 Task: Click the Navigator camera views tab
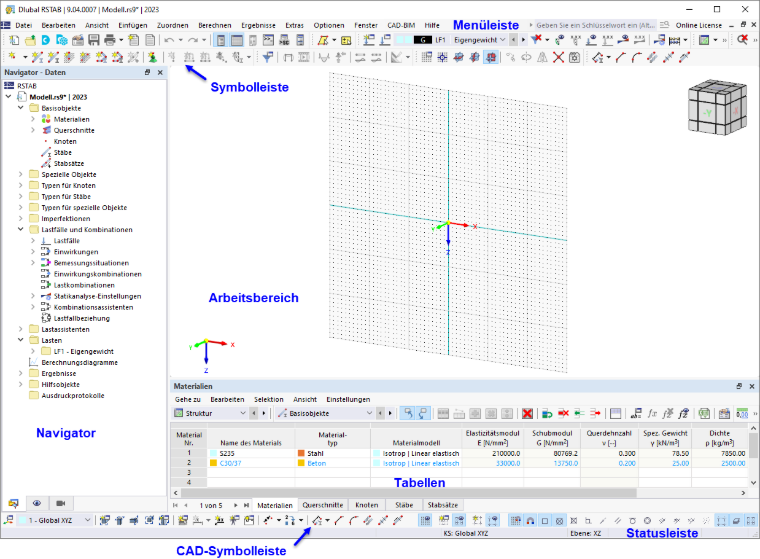point(61,503)
